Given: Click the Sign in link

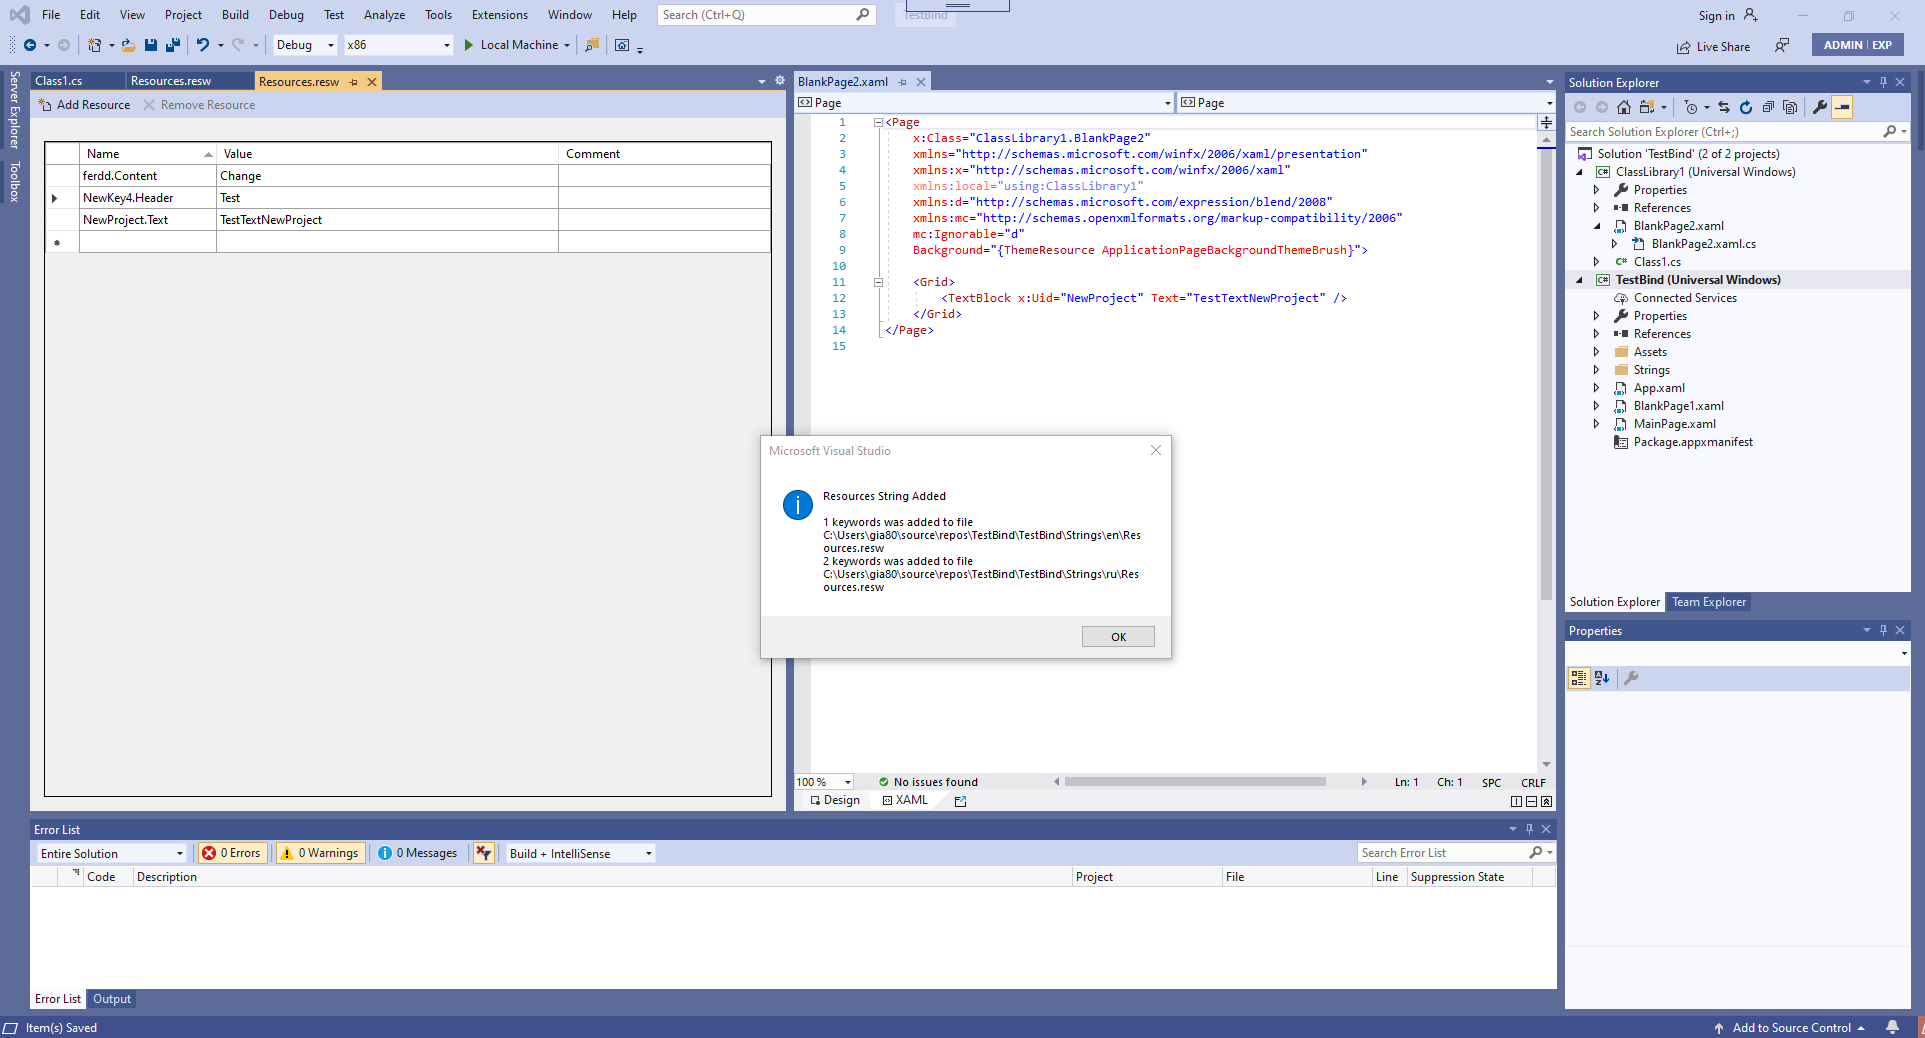Looking at the screenshot, I should click(x=1716, y=16).
